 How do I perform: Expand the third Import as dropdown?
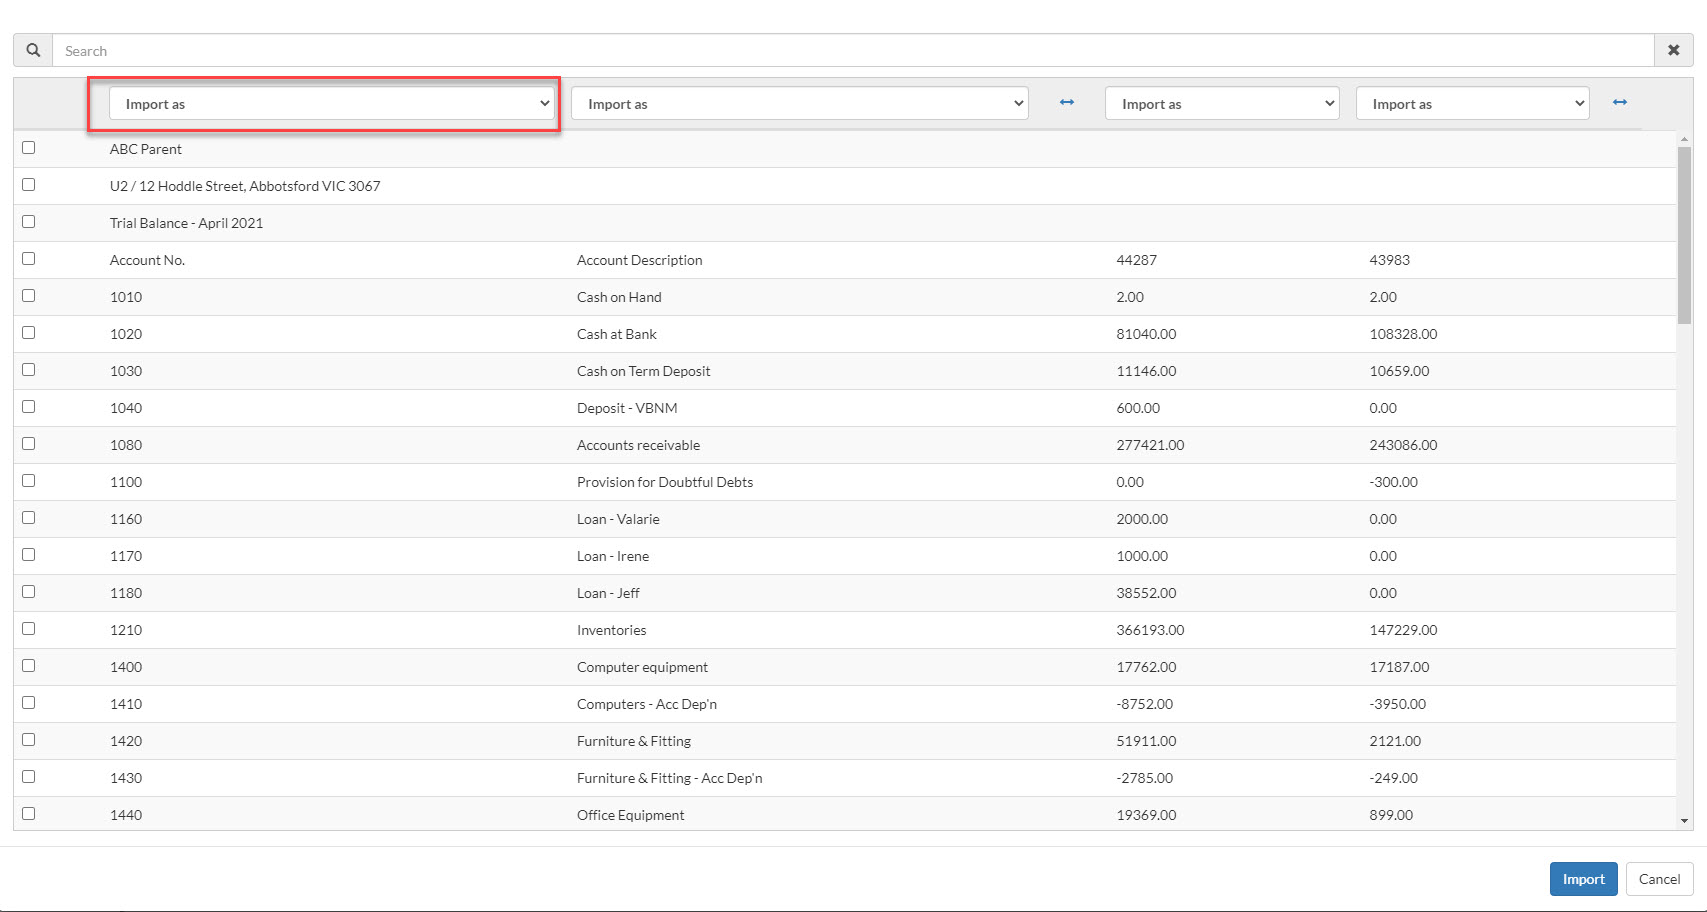click(1221, 104)
